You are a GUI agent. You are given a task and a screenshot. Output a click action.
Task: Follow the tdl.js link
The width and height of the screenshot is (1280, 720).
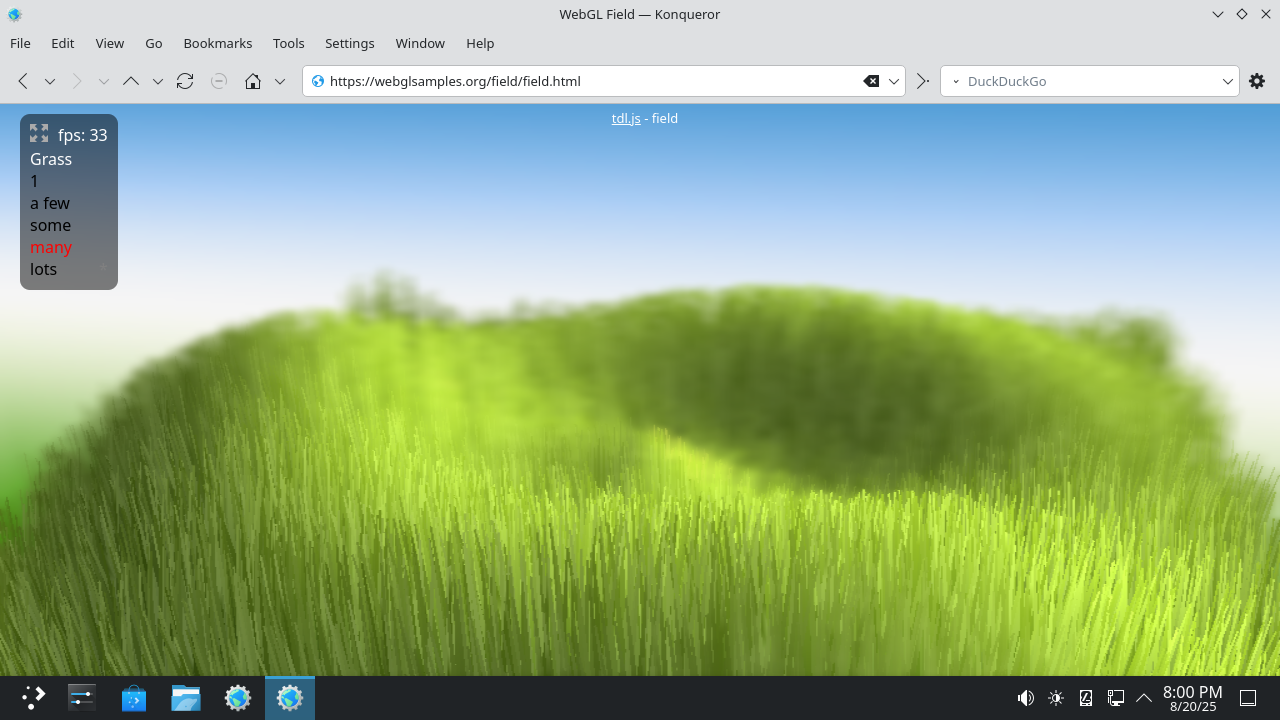(626, 118)
